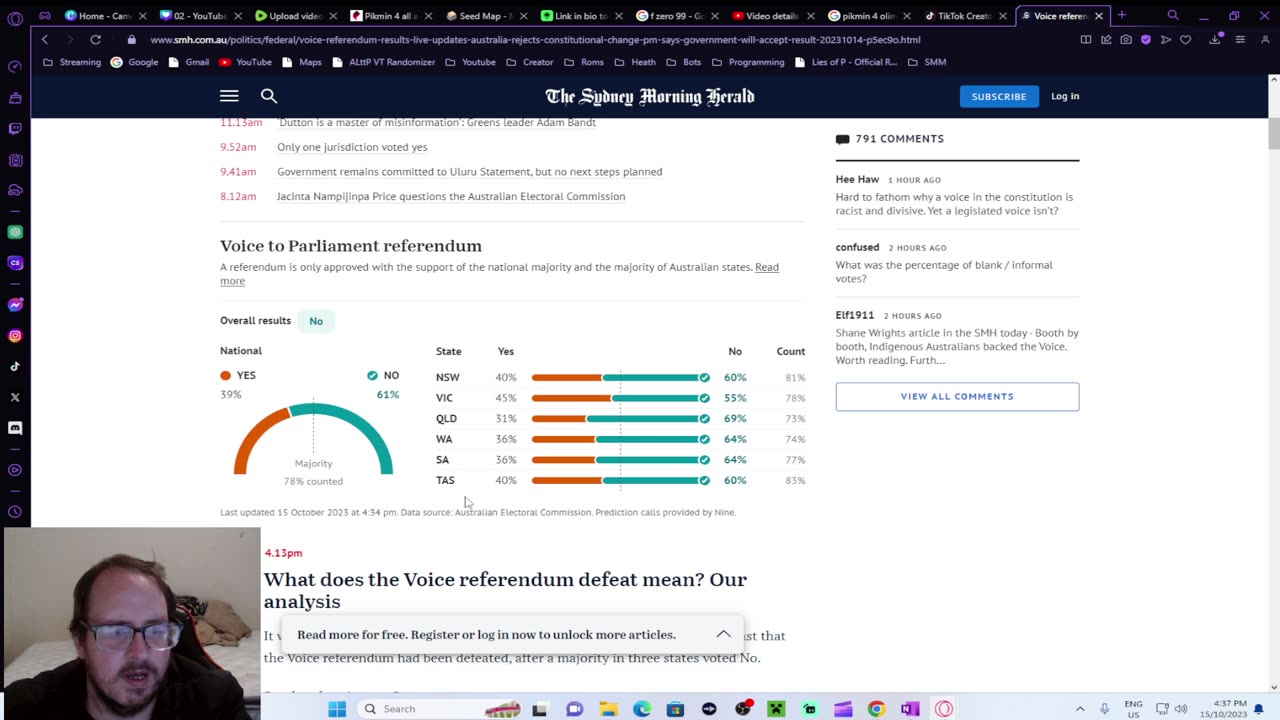Open Programming bookmarks folder

[748, 62]
